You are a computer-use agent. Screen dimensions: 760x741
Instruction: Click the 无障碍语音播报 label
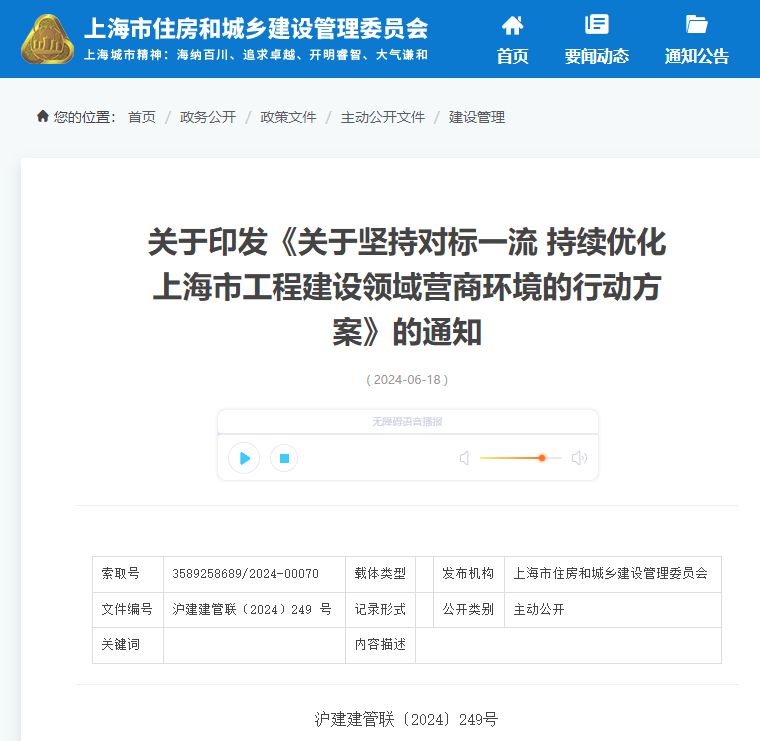407,422
